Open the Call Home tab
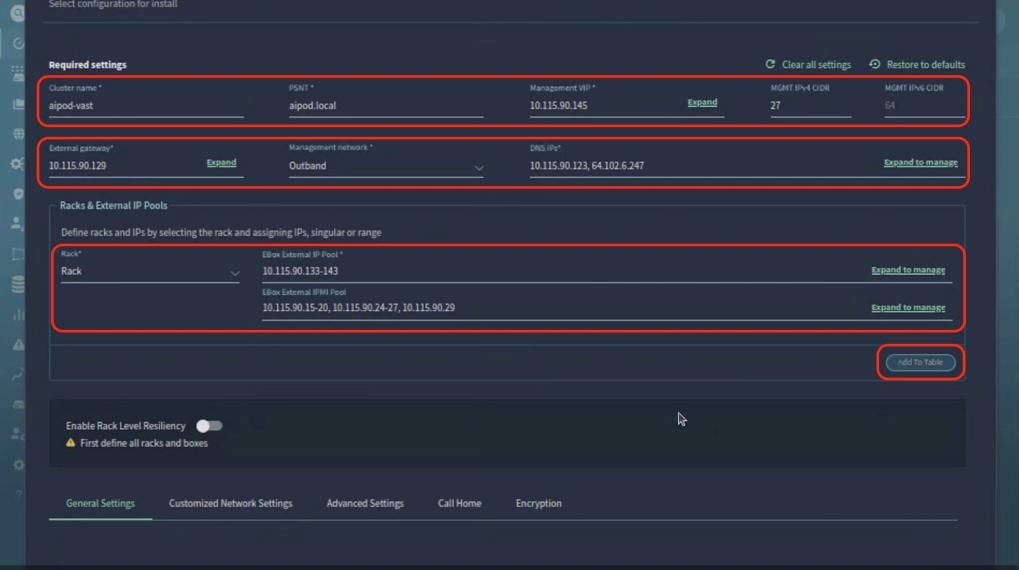The height and width of the screenshot is (570, 1019). [x=459, y=503]
